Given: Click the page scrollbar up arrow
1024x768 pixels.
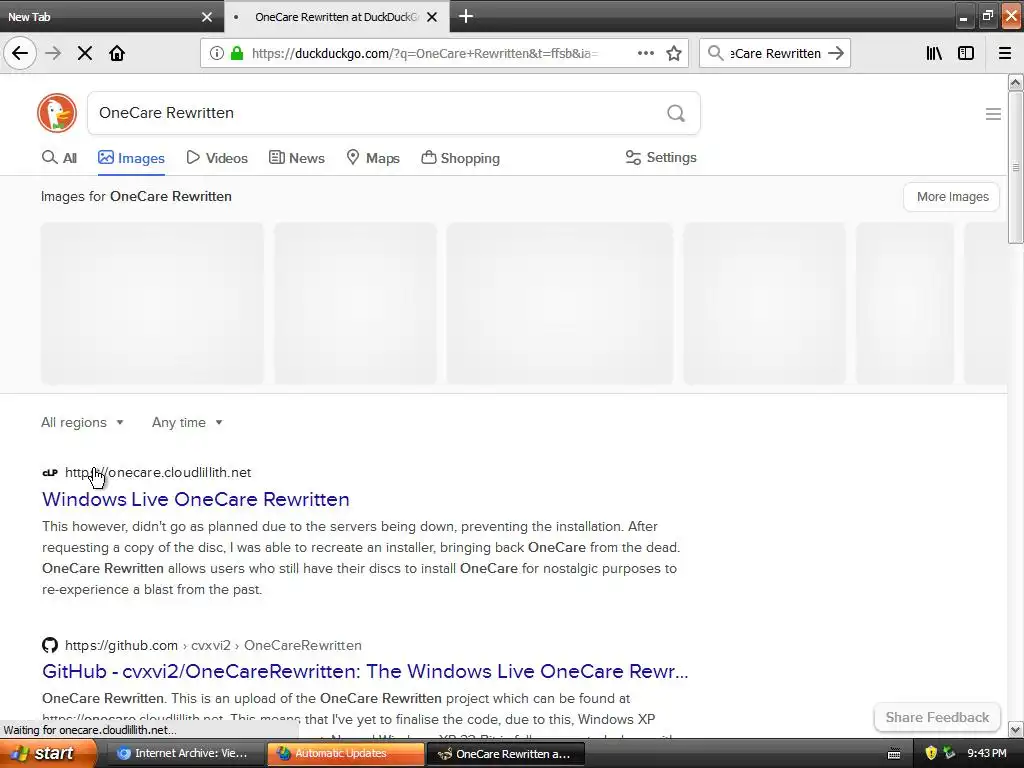Looking at the screenshot, I should click(1016, 82).
